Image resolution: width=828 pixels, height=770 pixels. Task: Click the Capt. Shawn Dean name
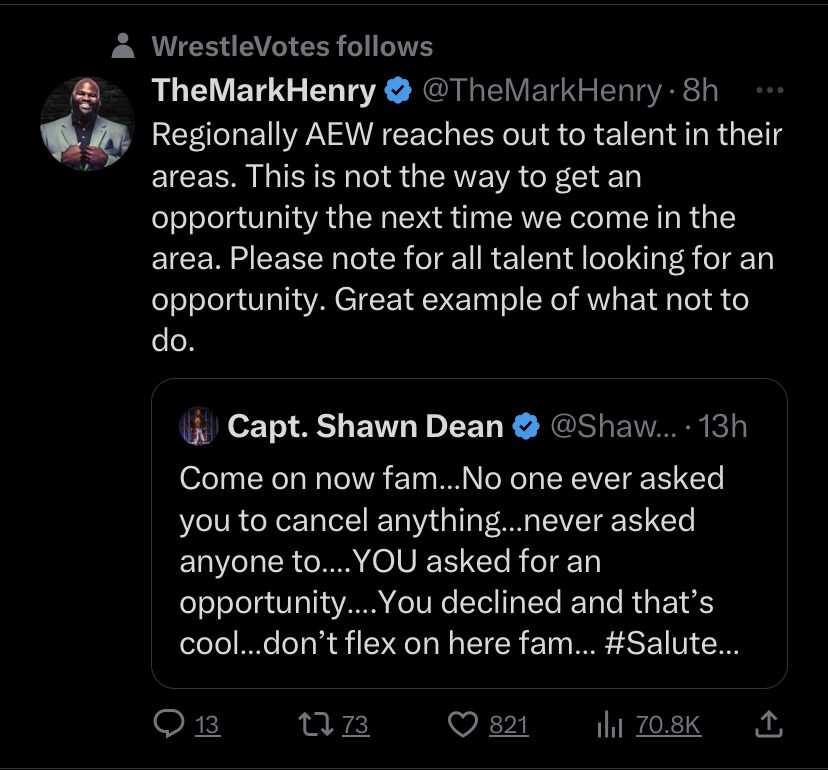click(x=365, y=427)
